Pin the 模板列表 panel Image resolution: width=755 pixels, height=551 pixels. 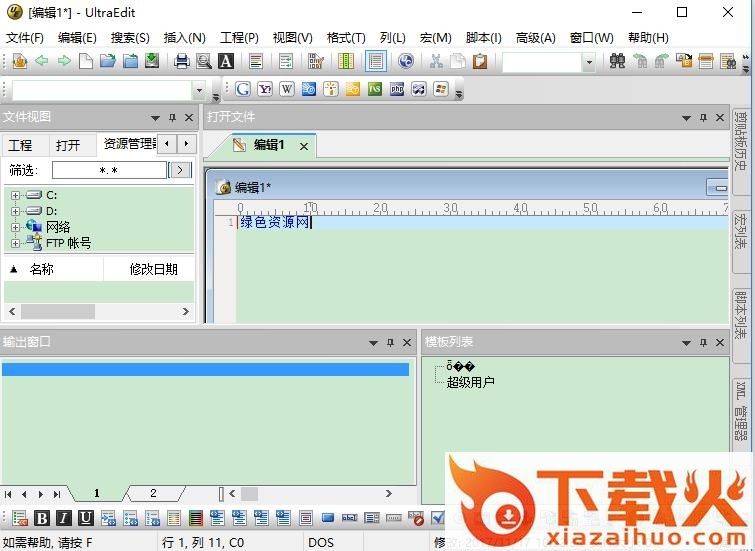(703, 342)
